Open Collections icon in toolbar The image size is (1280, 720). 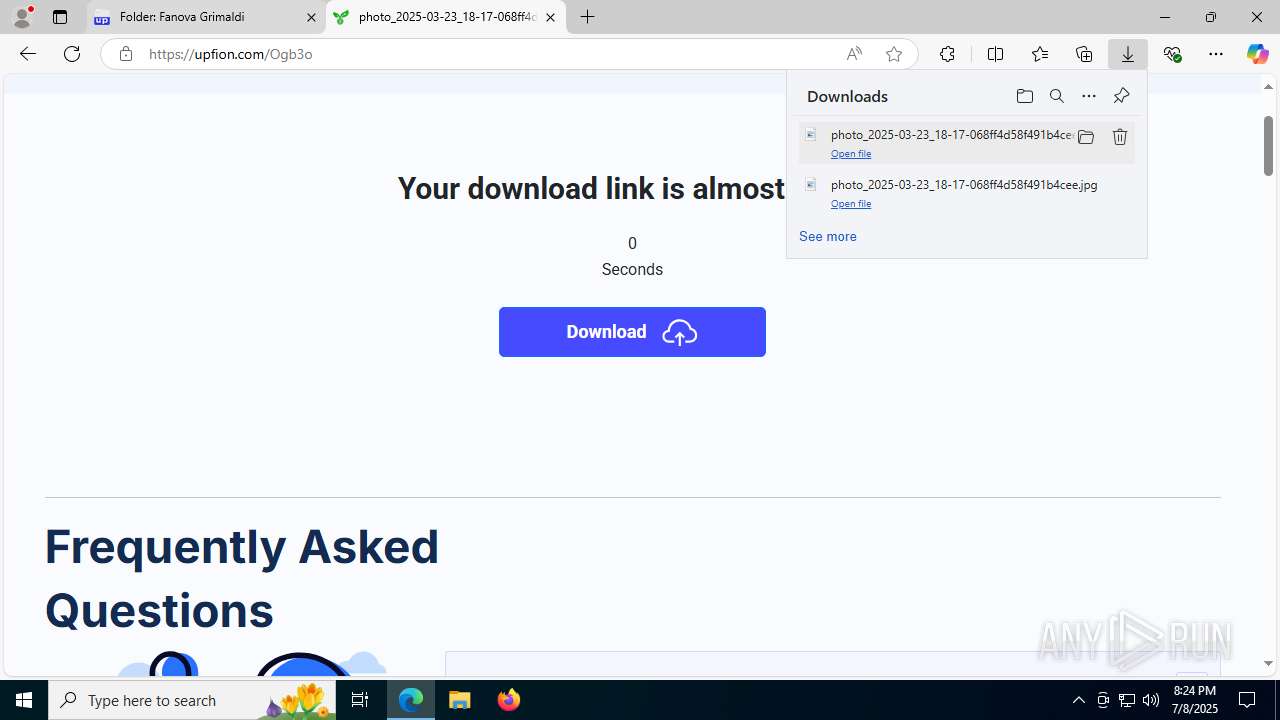point(1084,54)
